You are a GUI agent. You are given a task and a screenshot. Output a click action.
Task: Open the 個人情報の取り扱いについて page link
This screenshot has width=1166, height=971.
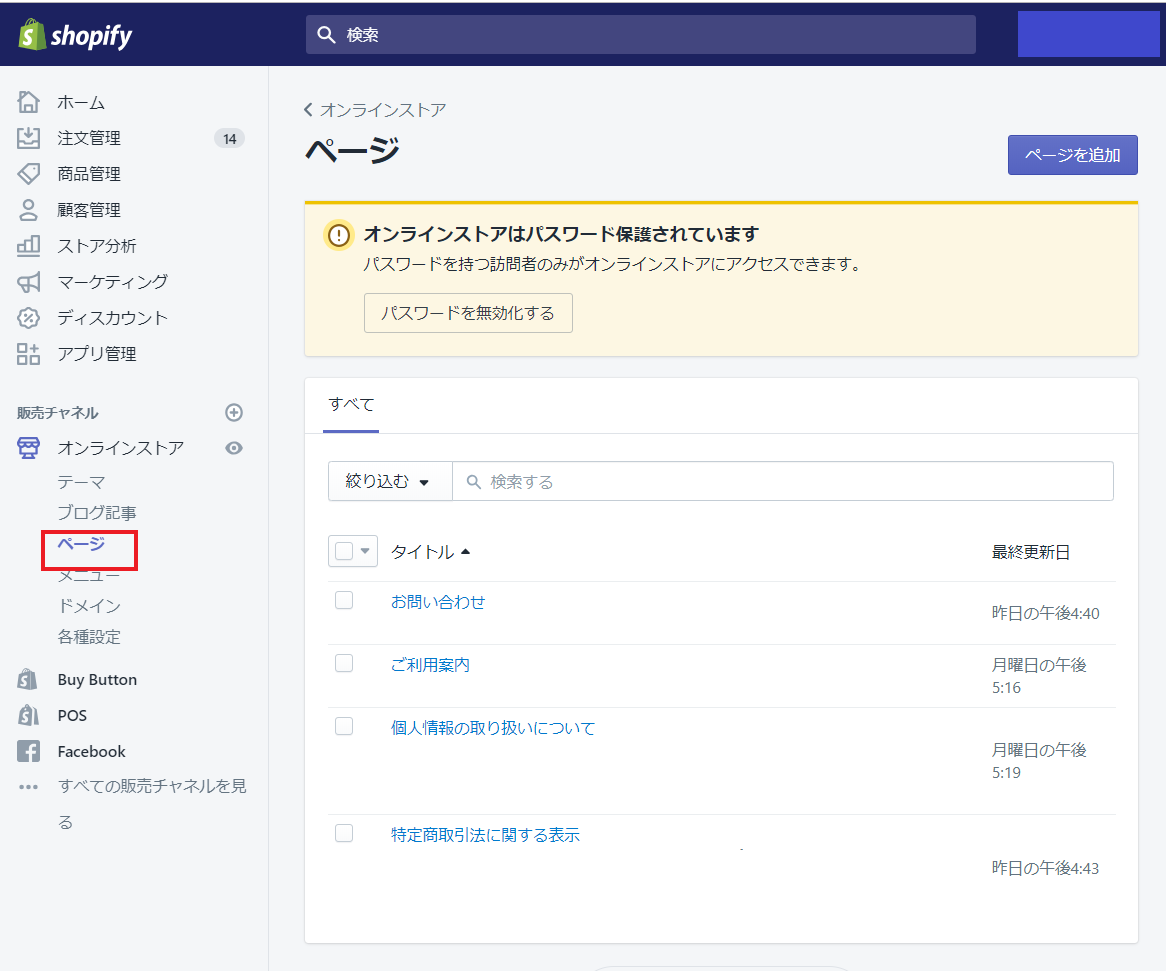click(493, 728)
